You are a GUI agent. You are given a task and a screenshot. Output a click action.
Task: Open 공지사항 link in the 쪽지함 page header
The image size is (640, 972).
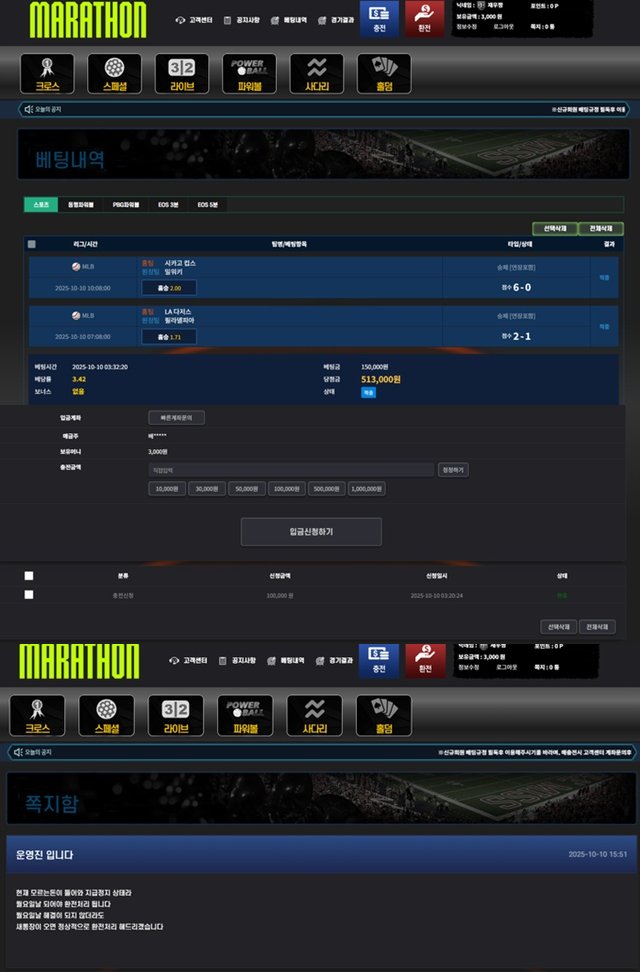click(x=237, y=661)
